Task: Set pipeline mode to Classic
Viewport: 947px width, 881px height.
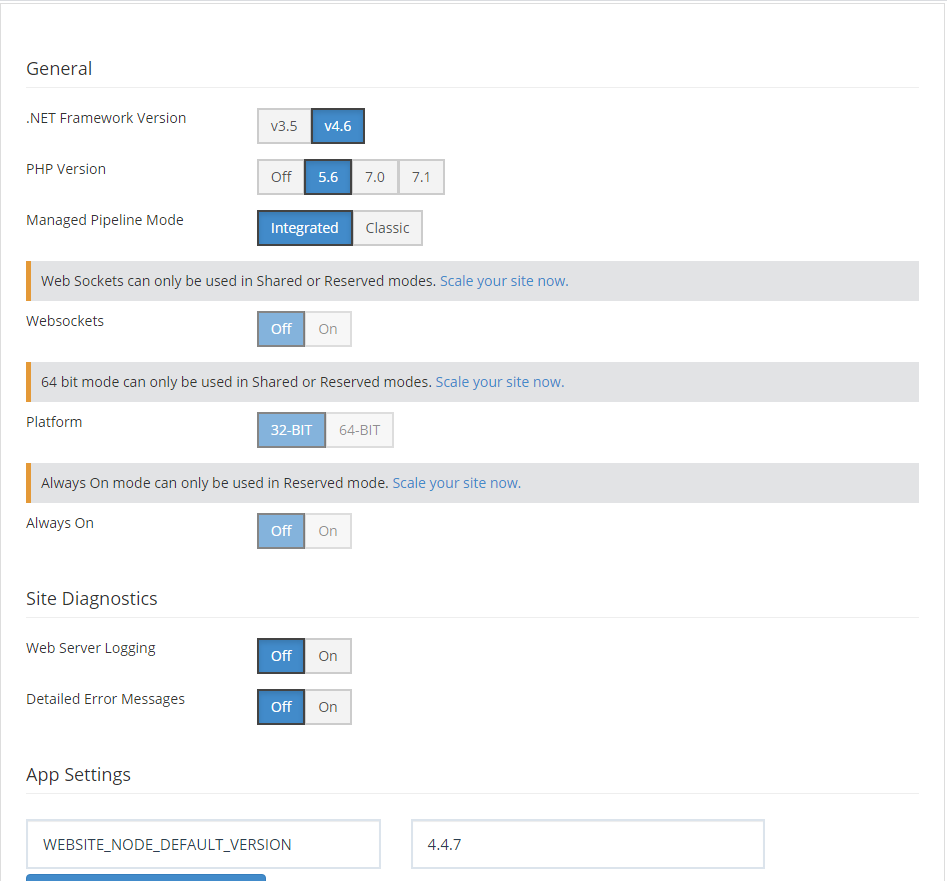Action: tap(387, 228)
